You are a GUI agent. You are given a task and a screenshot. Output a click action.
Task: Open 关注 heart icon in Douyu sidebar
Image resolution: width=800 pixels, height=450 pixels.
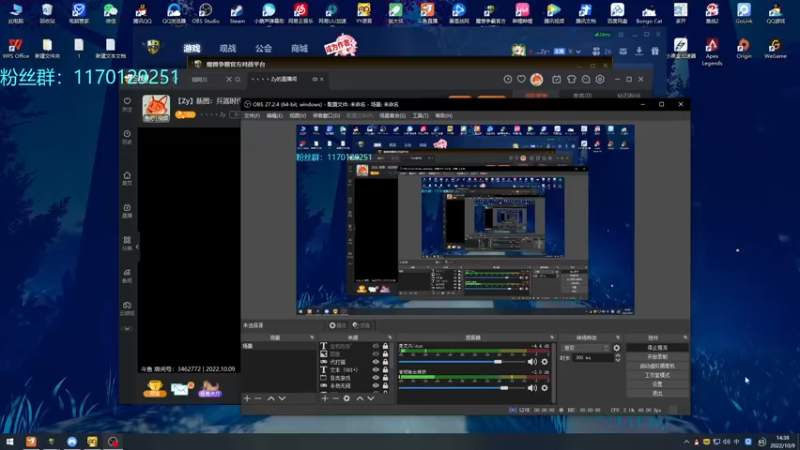[x=127, y=102]
